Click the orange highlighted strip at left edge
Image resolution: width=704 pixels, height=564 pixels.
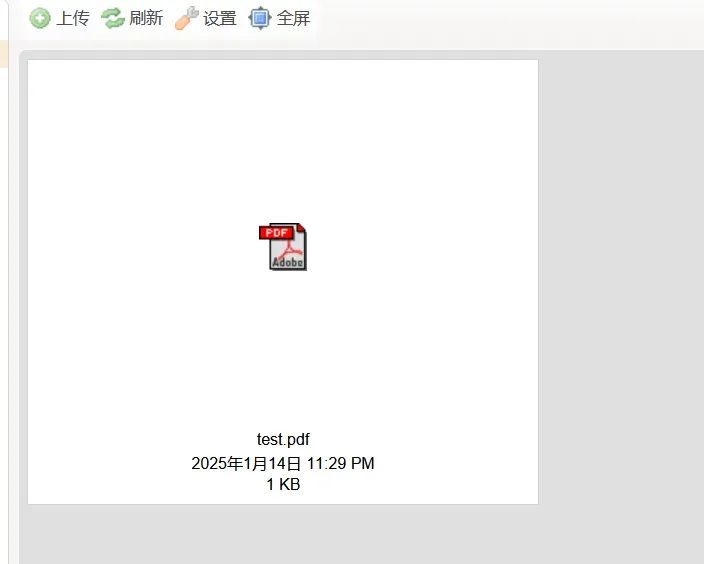pos(4,54)
